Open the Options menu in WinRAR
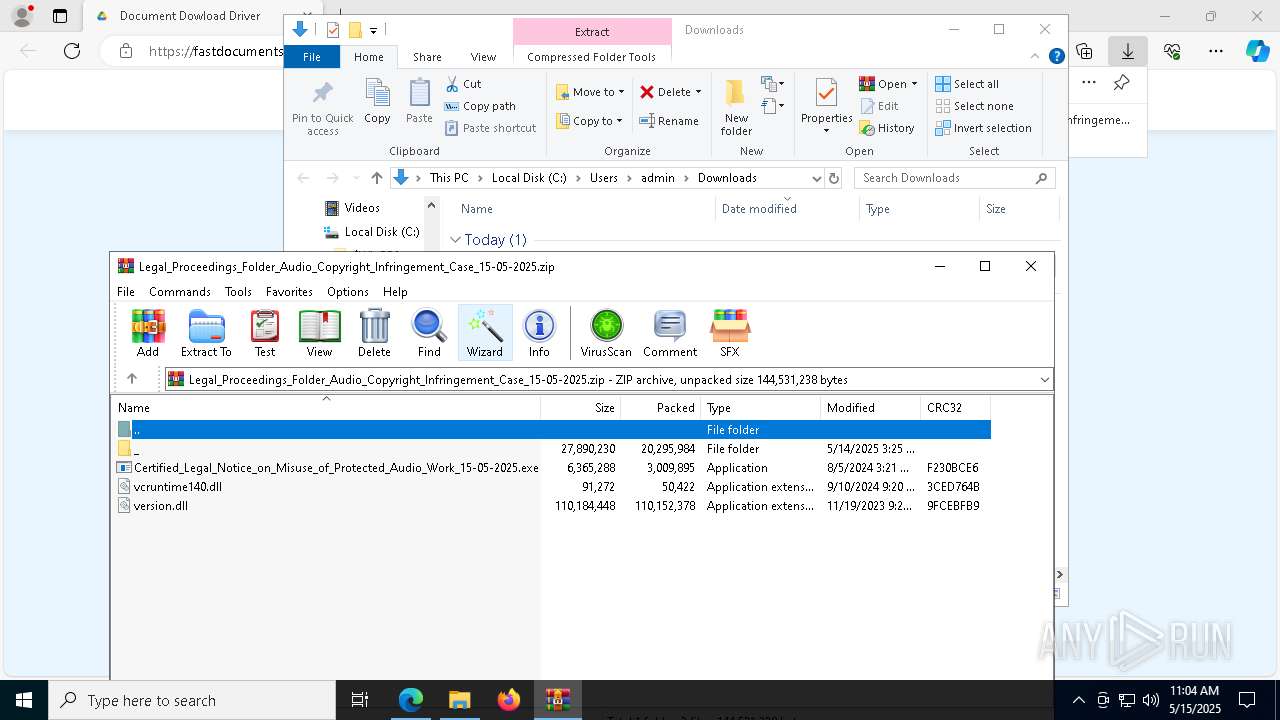This screenshot has width=1280, height=720. [x=348, y=292]
